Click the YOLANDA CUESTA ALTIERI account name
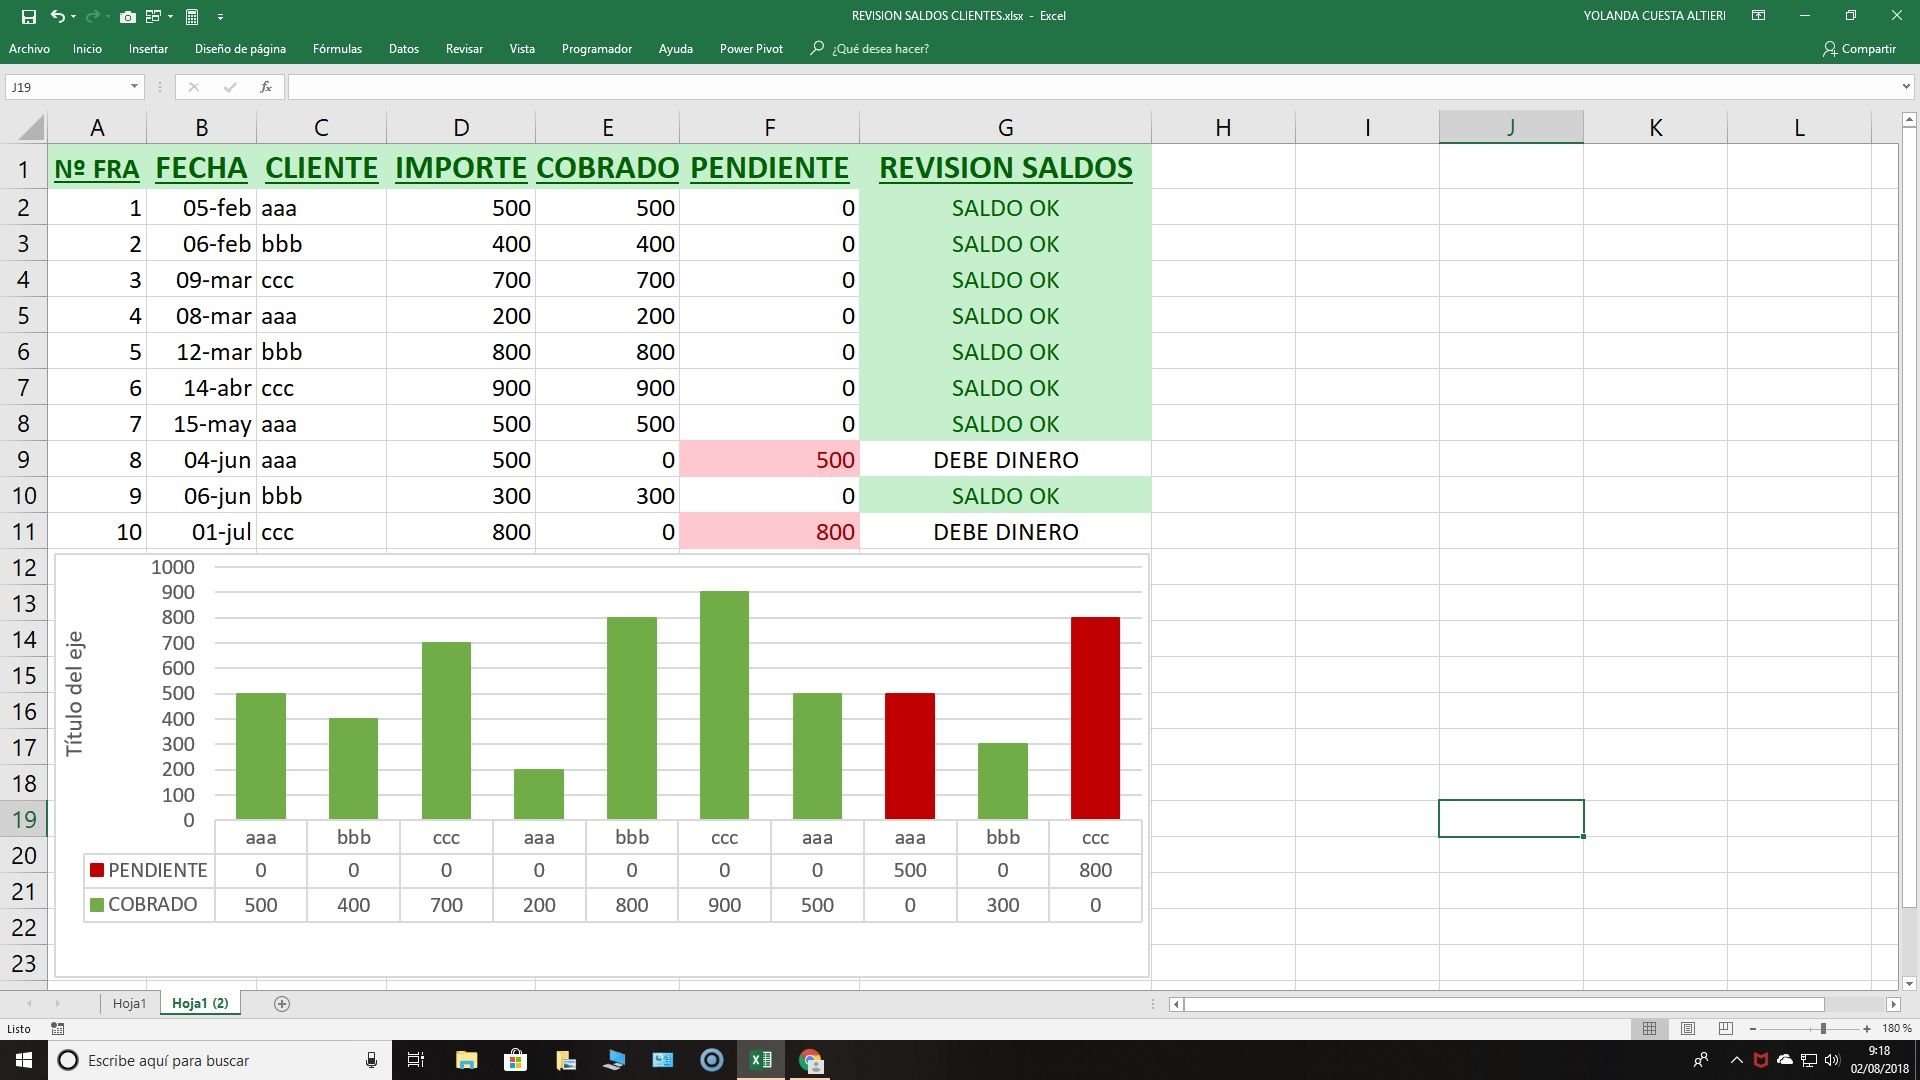This screenshot has width=1920, height=1080. click(1654, 16)
